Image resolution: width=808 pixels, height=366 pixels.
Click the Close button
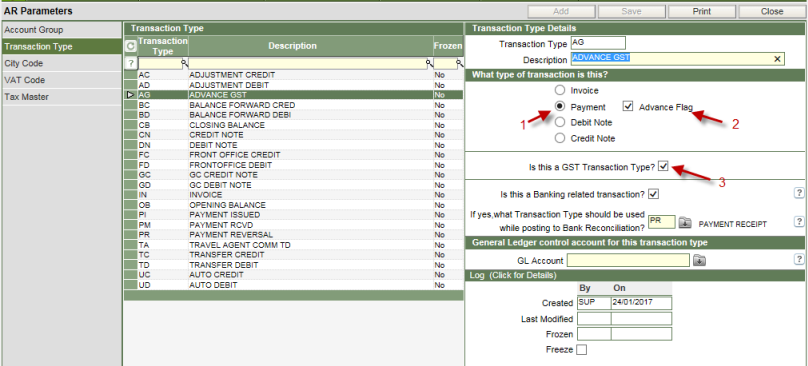772,11
